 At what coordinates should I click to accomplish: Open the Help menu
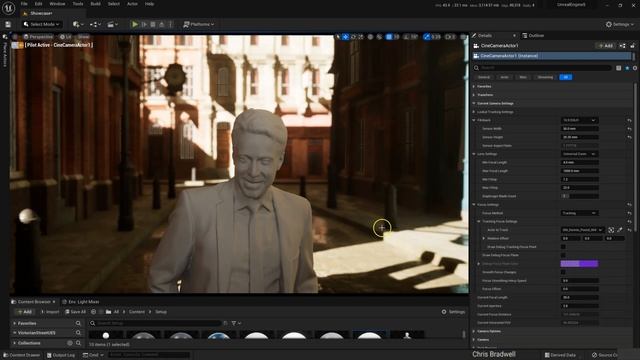[149, 4]
